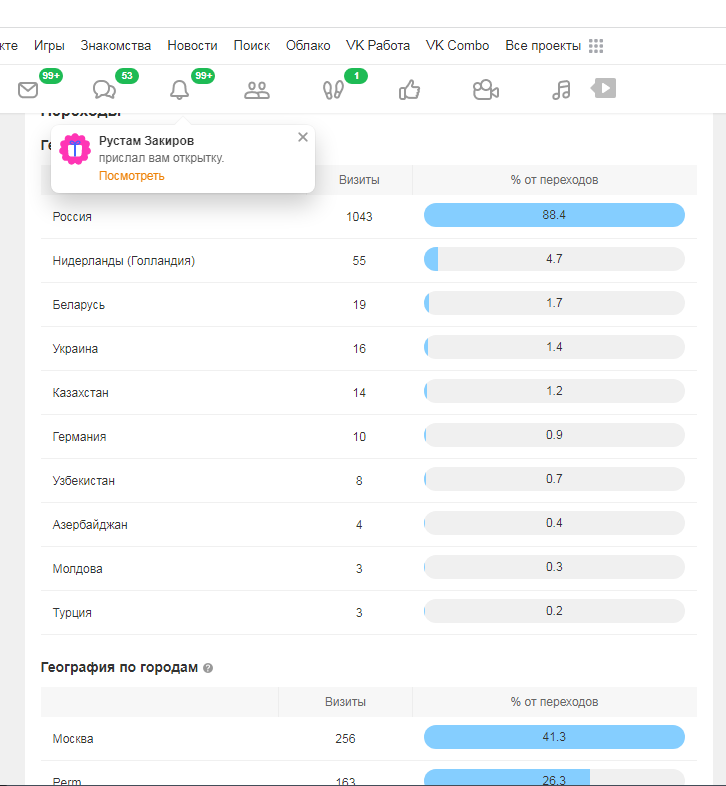Open guests footprints icon

click(x=333, y=90)
